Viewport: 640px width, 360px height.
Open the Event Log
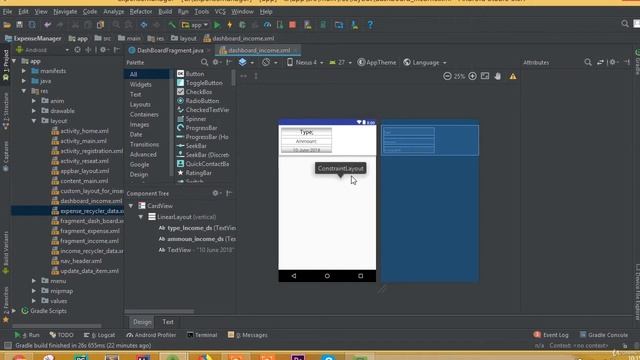[551, 335]
